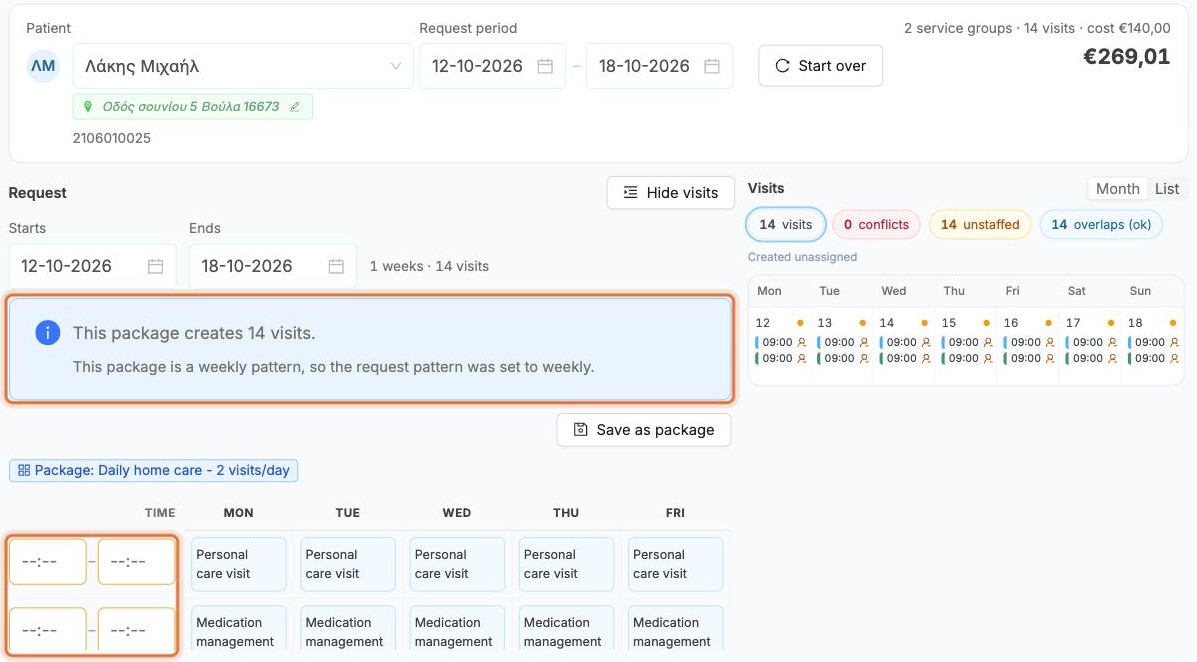Click the 1 weeks · 14 visits summary
1197x662 pixels.
(429, 266)
